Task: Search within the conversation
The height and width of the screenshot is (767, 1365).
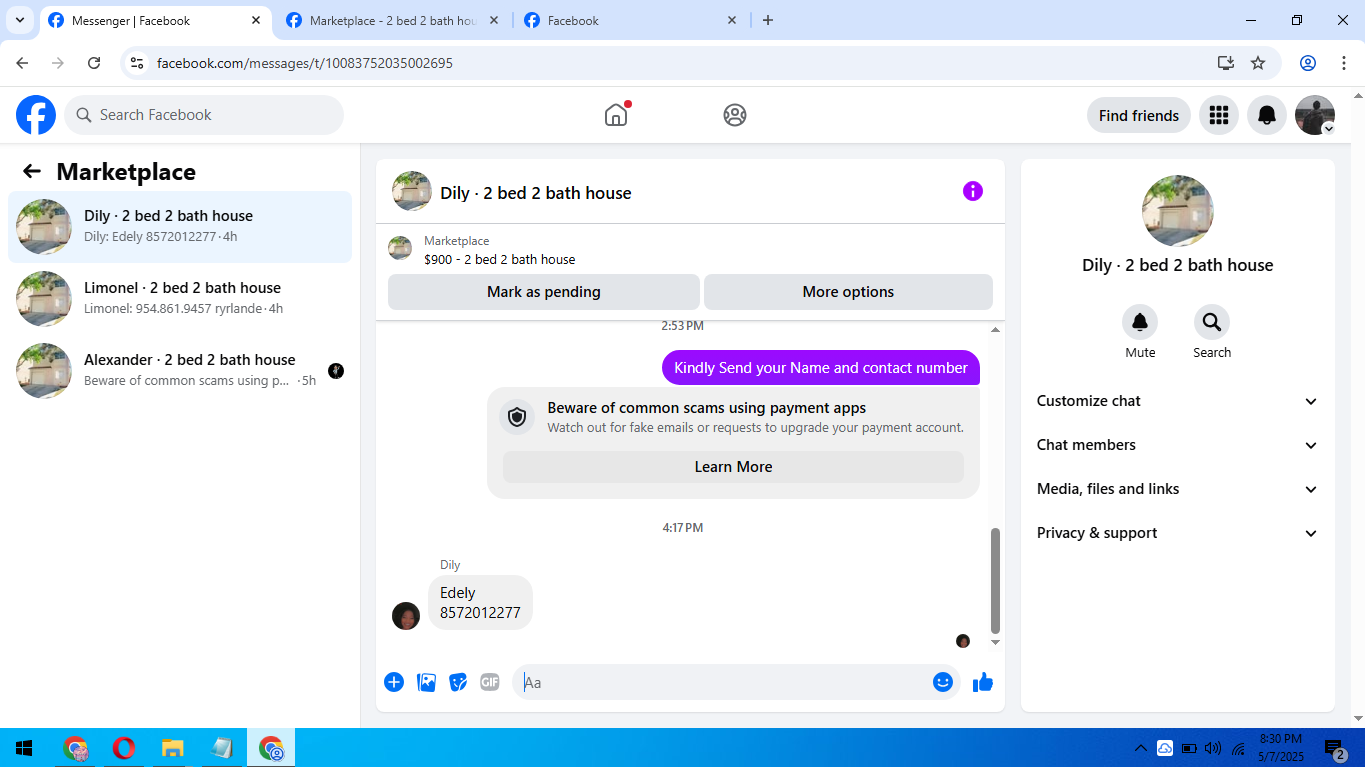Action: (1212, 322)
